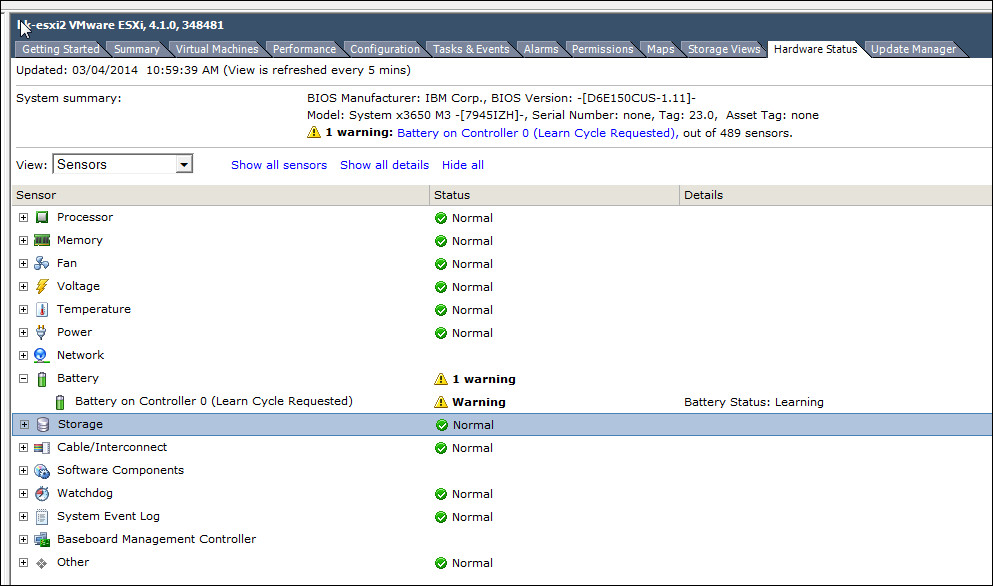
Task: Expand the Voltage sensor group
Action: (23, 286)
